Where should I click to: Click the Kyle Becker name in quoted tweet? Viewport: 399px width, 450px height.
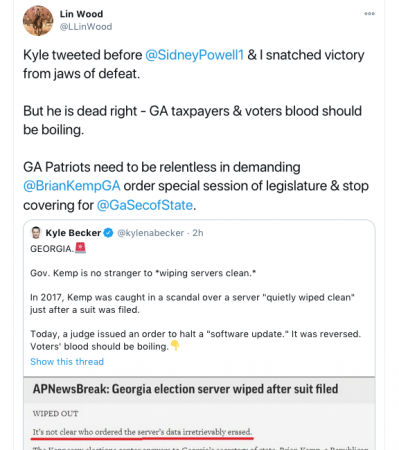[x=73, y=233]
